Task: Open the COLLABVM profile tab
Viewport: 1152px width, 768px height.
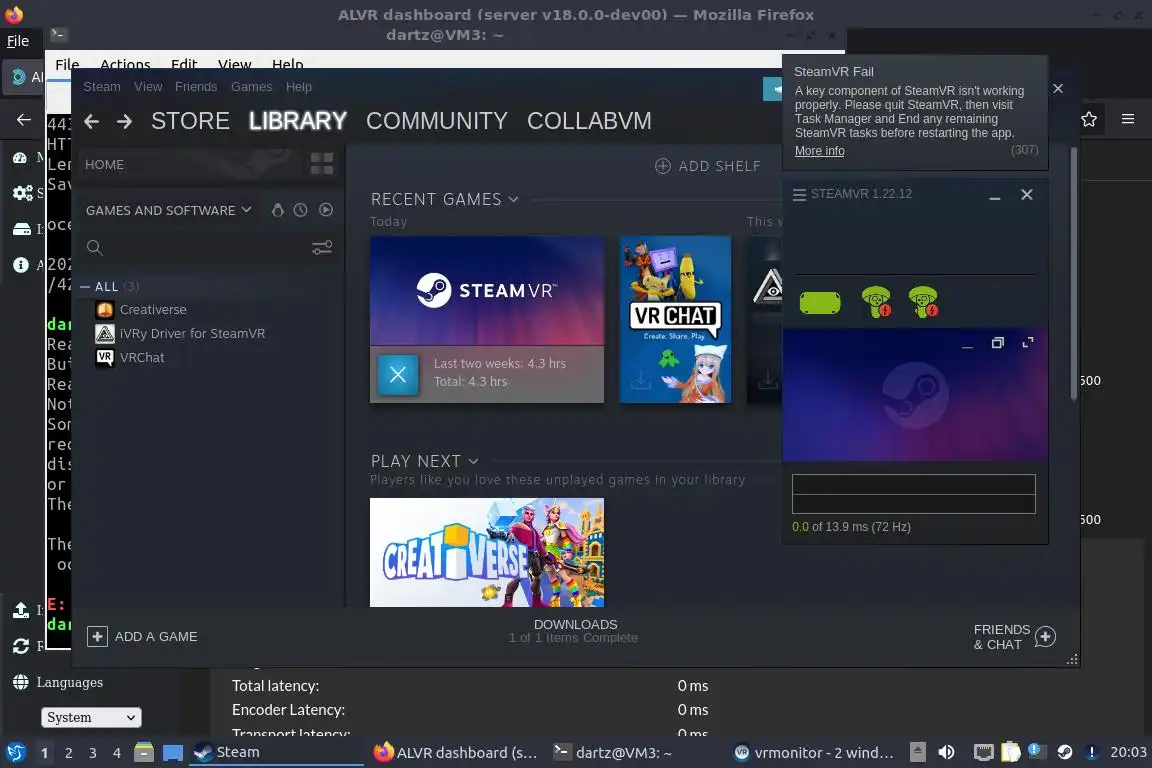Action: 589,121
